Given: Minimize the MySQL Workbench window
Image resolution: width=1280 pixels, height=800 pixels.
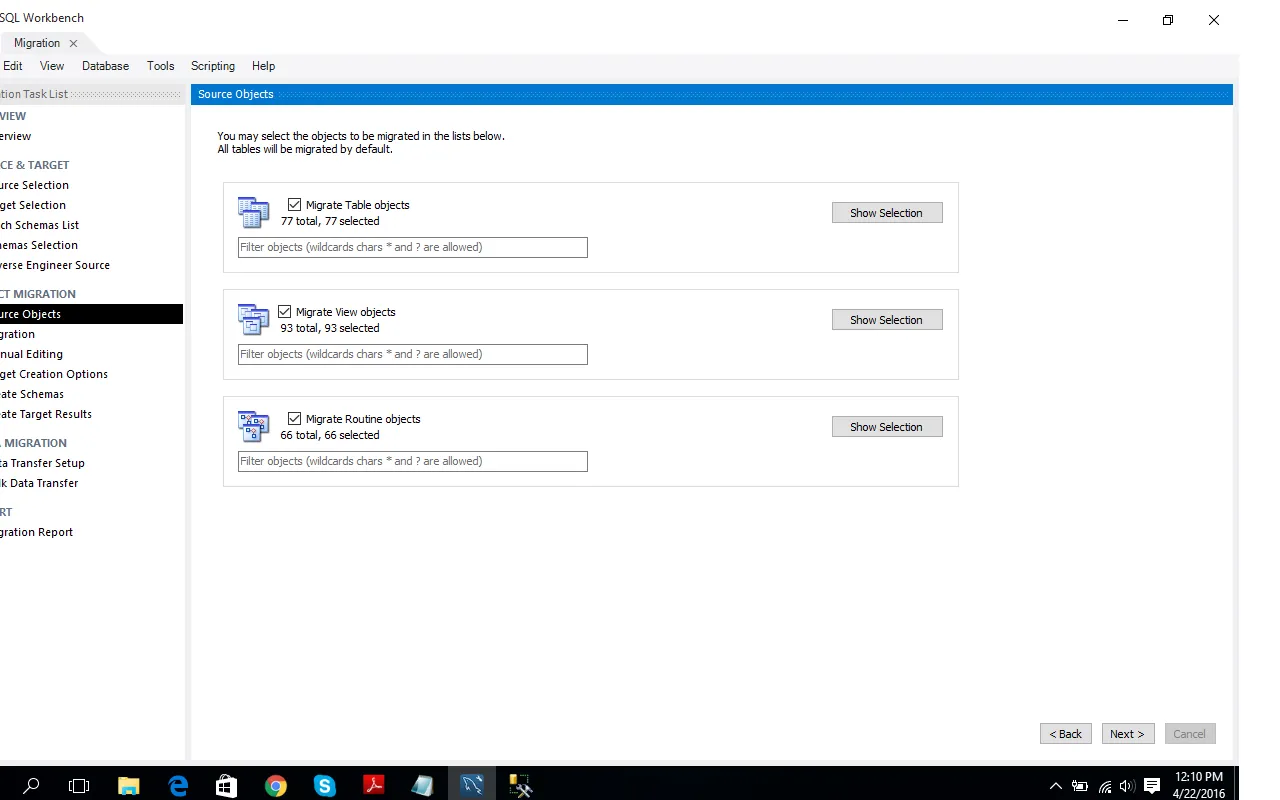Looking at the screenshot, I should point(1122,20).
